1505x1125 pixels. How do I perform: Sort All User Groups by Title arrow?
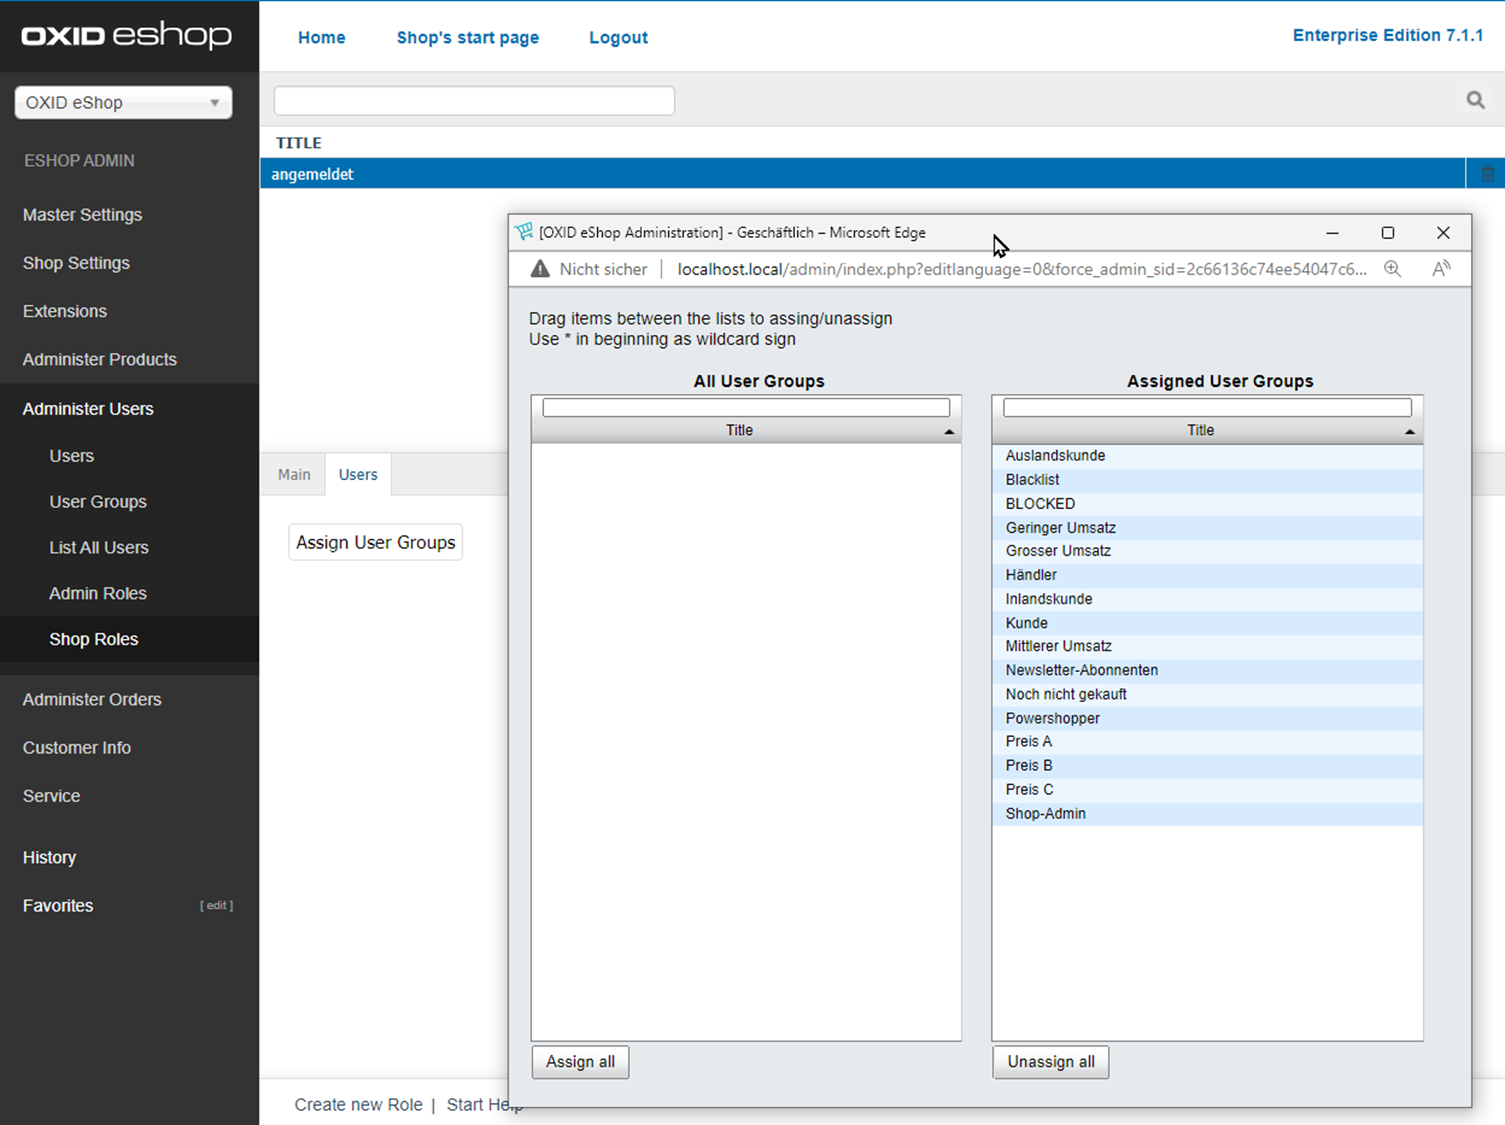(x=949, y=431)
